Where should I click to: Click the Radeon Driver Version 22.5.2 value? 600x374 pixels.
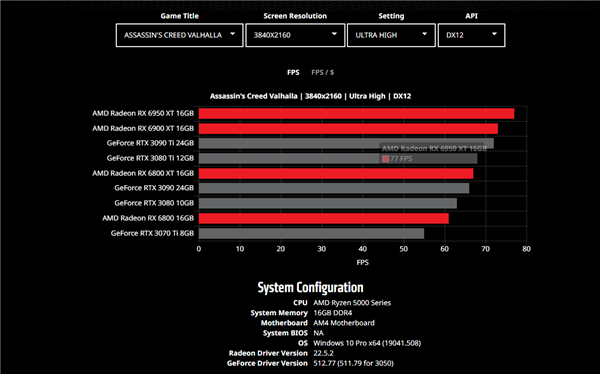[323, 353]
